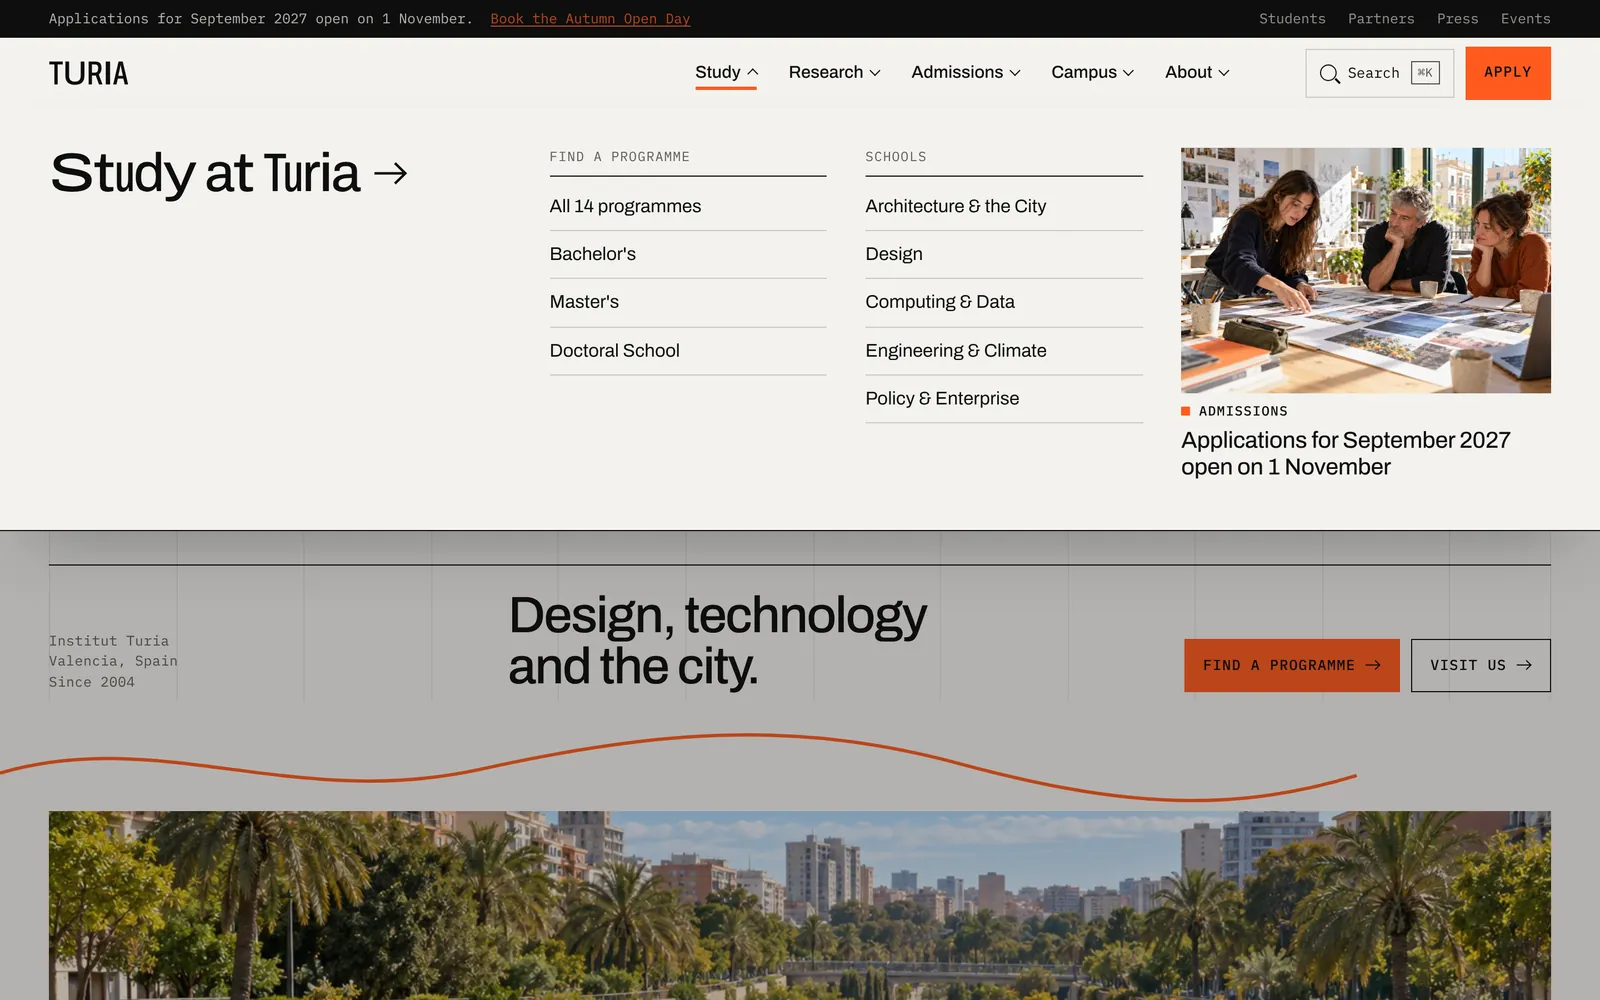Expand the Campus menu
The image size is (1600, 1000).
coord(1092,72)
